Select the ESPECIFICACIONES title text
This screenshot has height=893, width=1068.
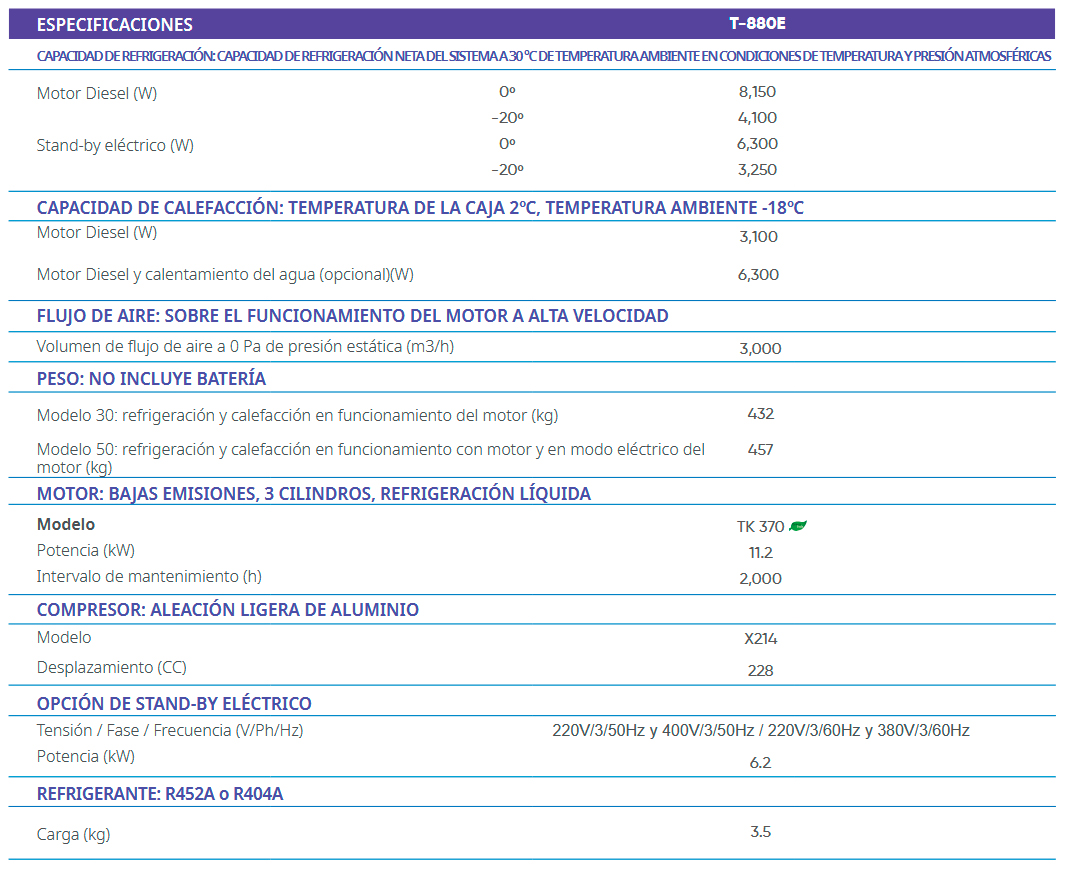click(x=115, y=25)
